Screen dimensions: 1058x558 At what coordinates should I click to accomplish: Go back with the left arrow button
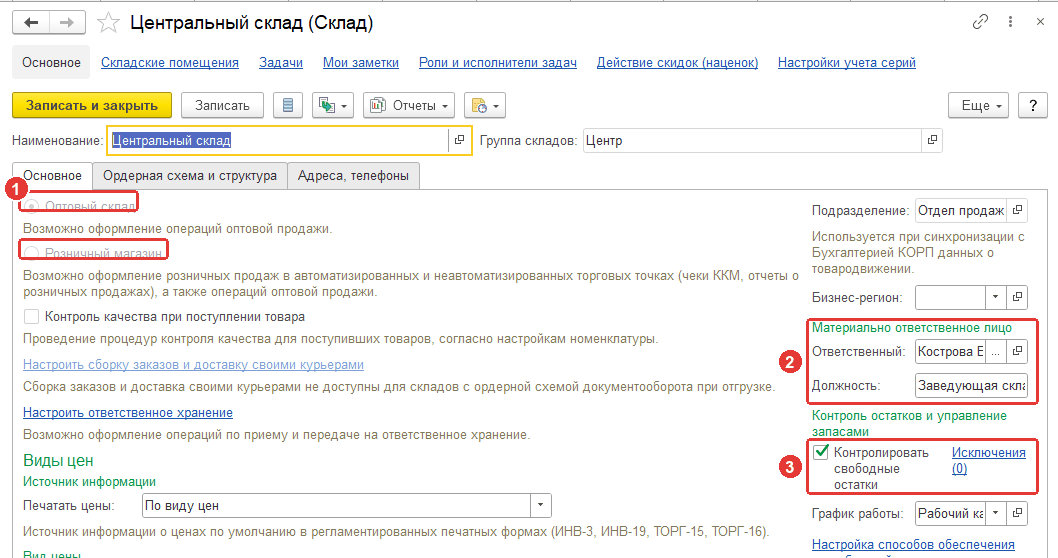[31, 22]
